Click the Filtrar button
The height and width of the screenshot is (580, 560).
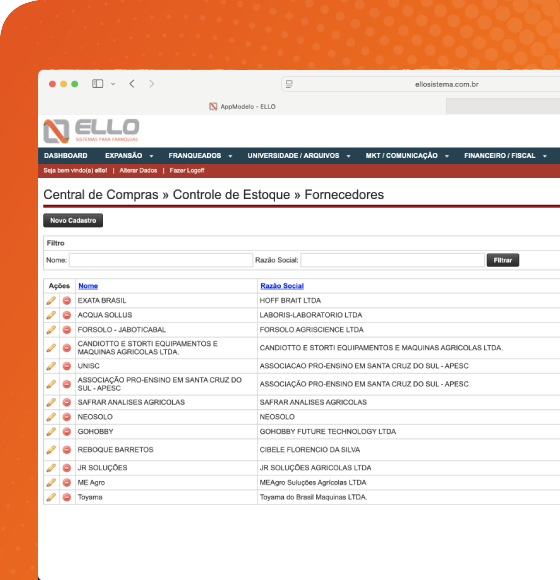coord(503,260)
